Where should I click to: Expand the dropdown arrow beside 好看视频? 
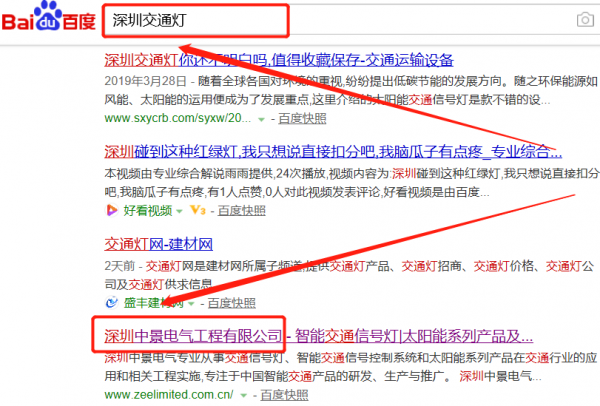tap(180, 211)
